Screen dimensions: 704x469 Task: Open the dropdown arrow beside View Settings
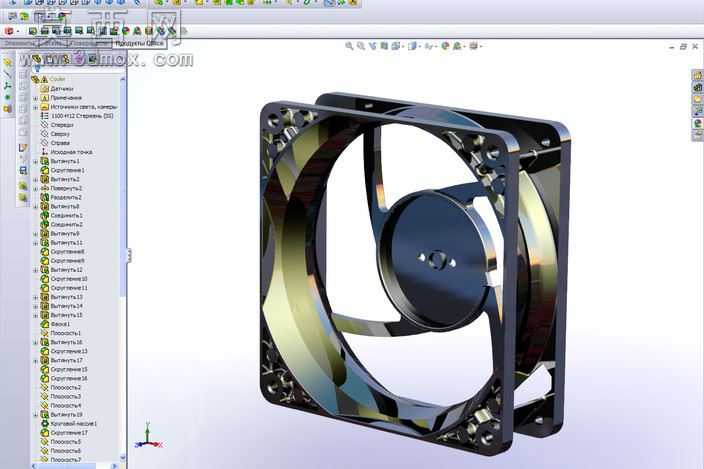(x=480, y=46)
